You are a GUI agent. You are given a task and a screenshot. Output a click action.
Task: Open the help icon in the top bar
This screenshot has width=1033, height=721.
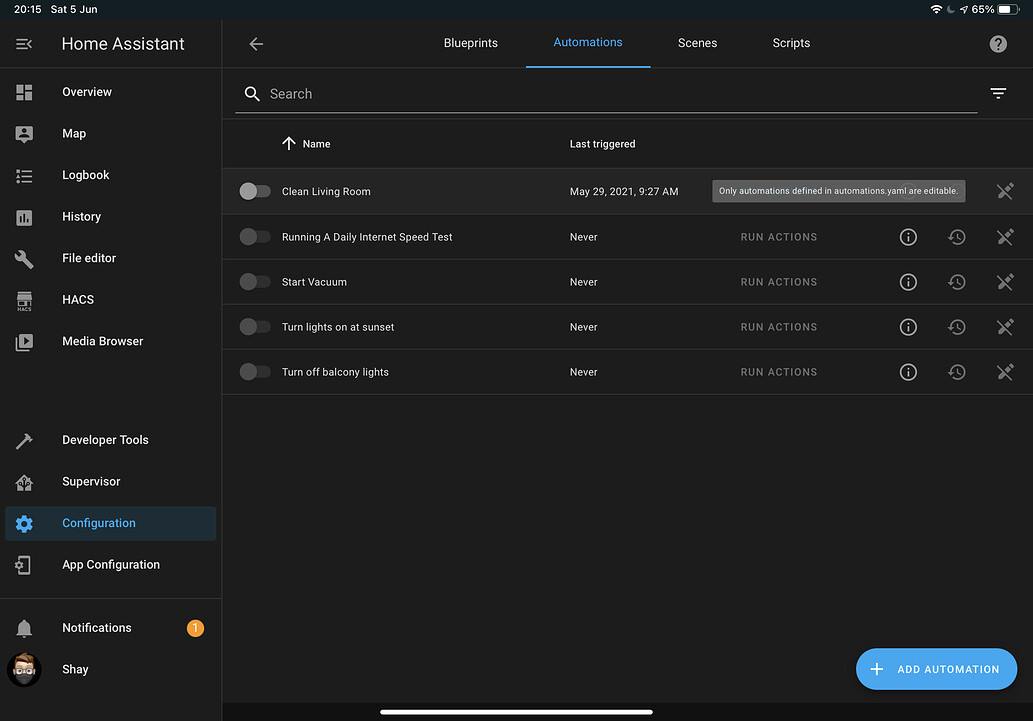click(x=997, y=43)
